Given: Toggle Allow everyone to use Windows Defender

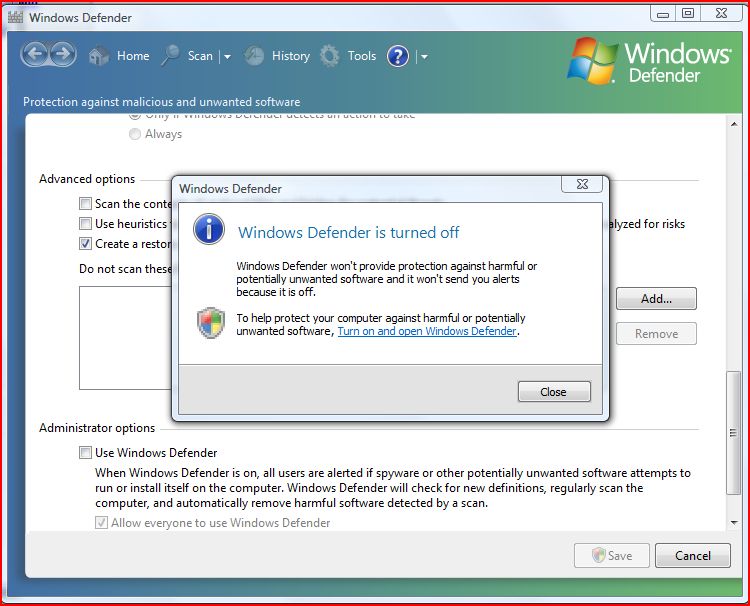Looking at the screenshot, I should [x=101, y=522].
